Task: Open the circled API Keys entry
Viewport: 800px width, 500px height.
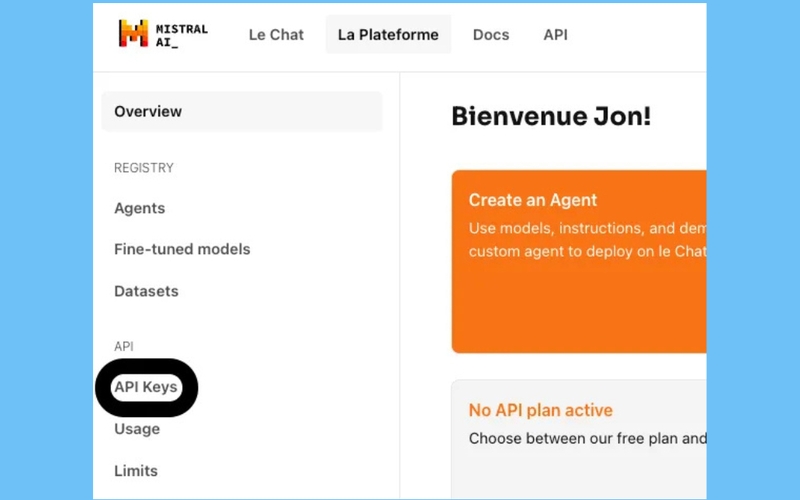Action: (146, 387)
